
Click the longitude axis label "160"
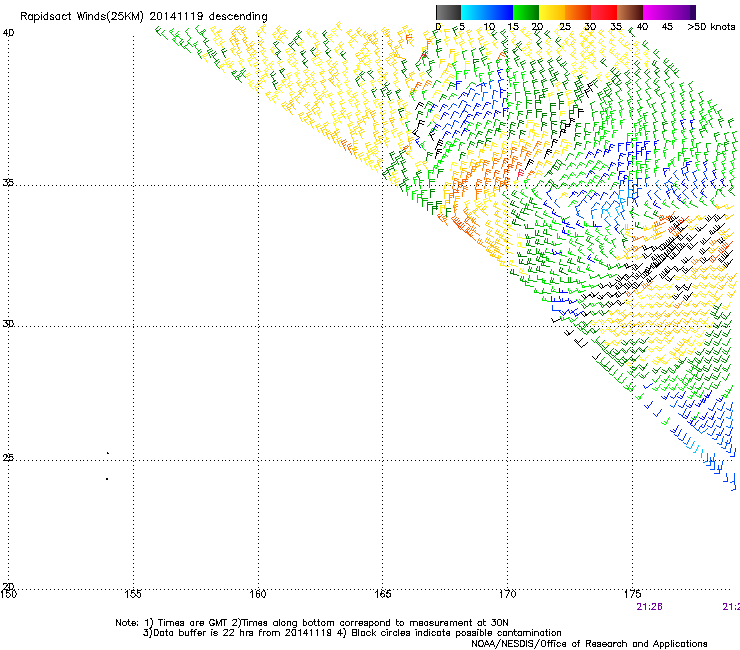point(258,594)
